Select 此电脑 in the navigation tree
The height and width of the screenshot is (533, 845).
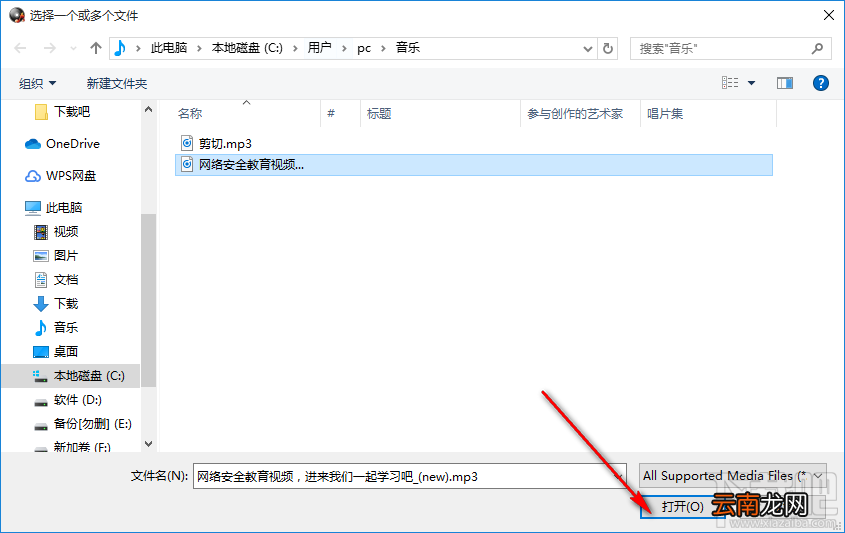point(64,207)
